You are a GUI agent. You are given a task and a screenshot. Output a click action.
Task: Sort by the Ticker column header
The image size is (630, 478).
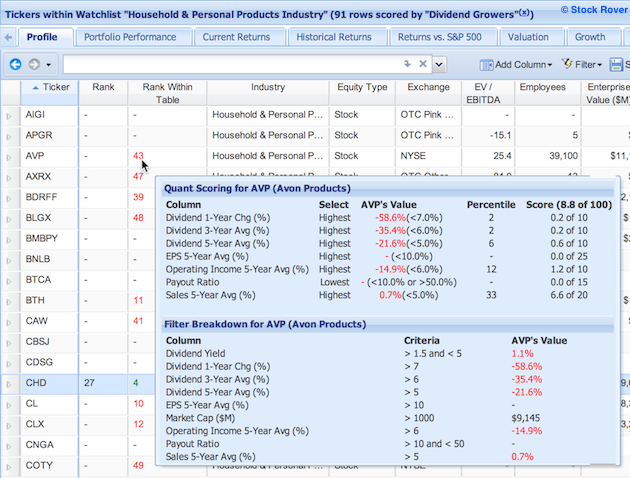(x=49, y=93)
